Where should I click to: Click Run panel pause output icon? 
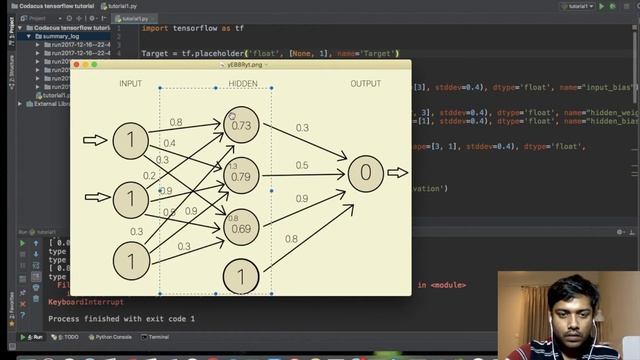click(22, 265)
